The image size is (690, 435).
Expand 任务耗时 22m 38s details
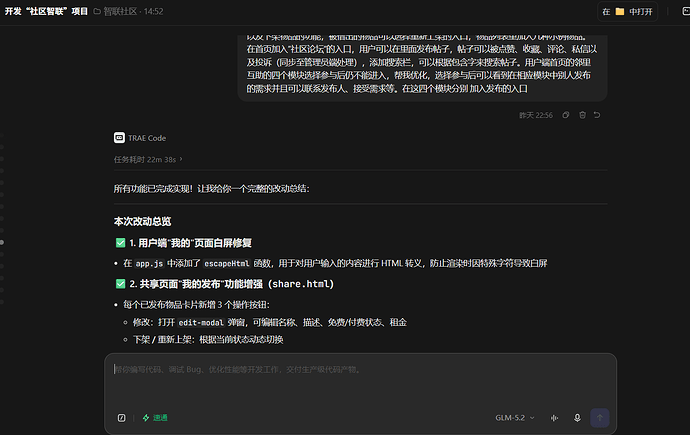click(x=148, y=159)
